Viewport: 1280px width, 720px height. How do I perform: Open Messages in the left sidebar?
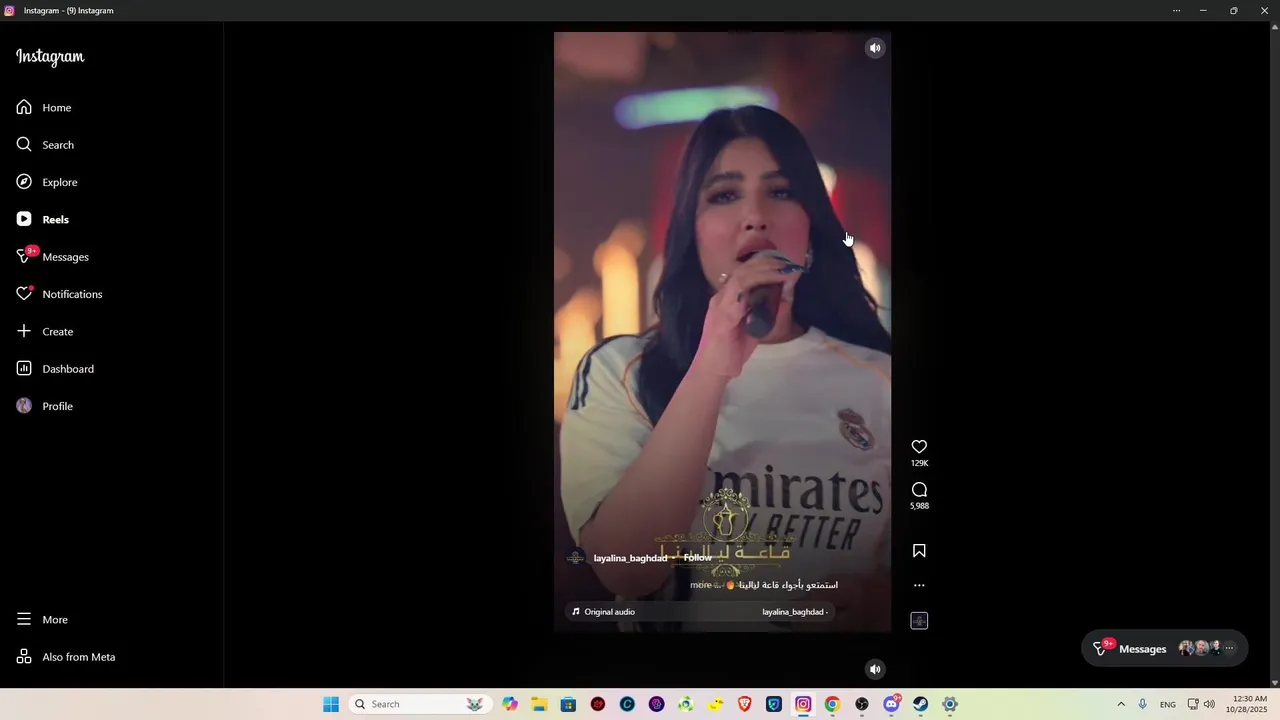(53, 257)
